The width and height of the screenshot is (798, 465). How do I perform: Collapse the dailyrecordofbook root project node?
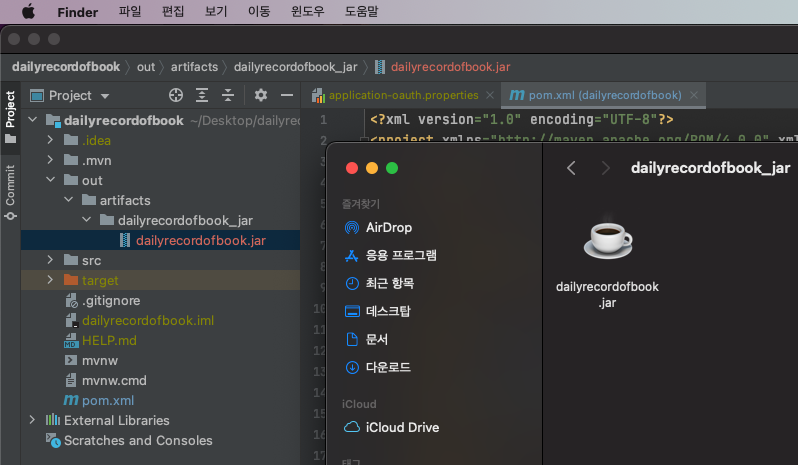[33, 120]
